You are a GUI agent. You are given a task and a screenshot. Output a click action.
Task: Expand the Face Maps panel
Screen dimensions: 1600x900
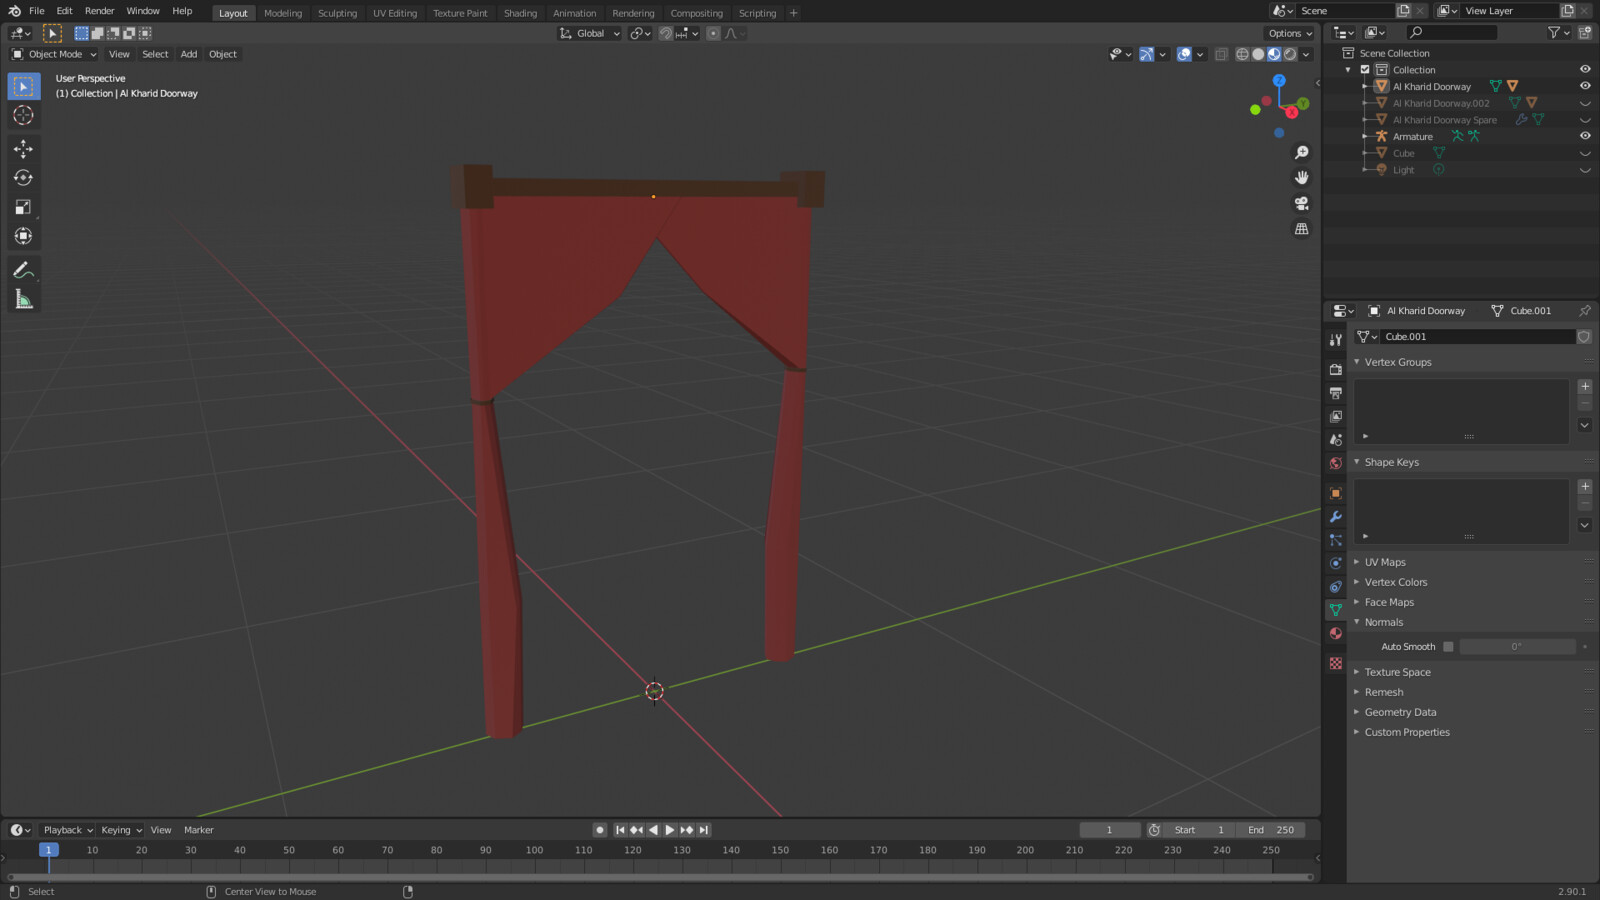[x=1389, y=602]
